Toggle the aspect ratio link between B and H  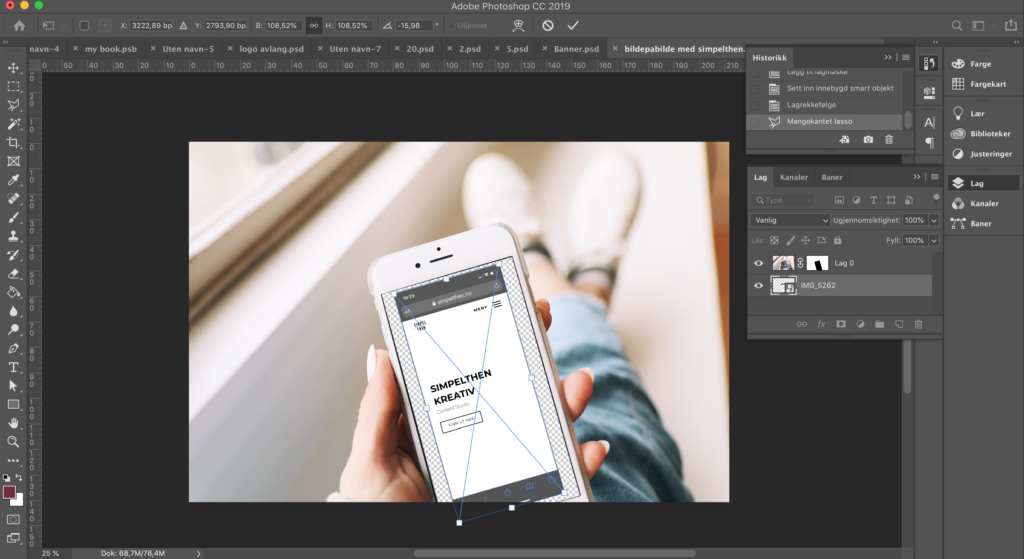coord(313,25)
